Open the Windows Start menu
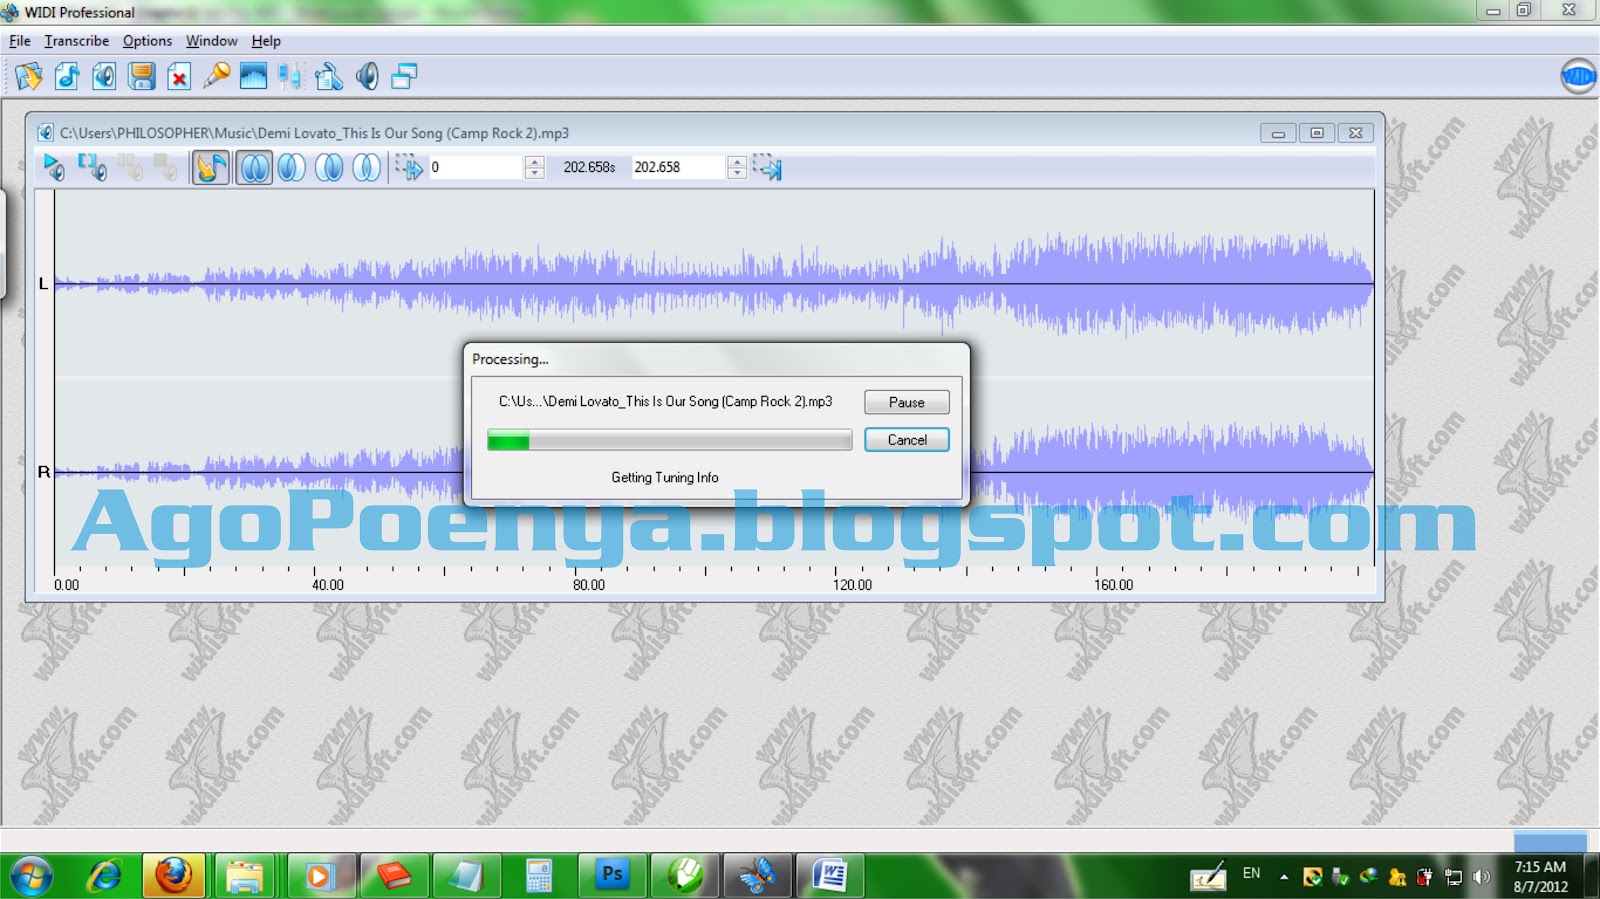 pyautogui.click(x=32, y=877)
